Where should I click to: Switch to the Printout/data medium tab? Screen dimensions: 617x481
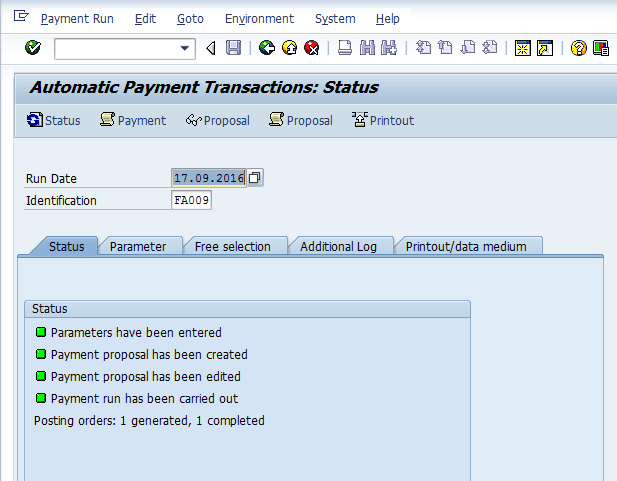point(466,246)
